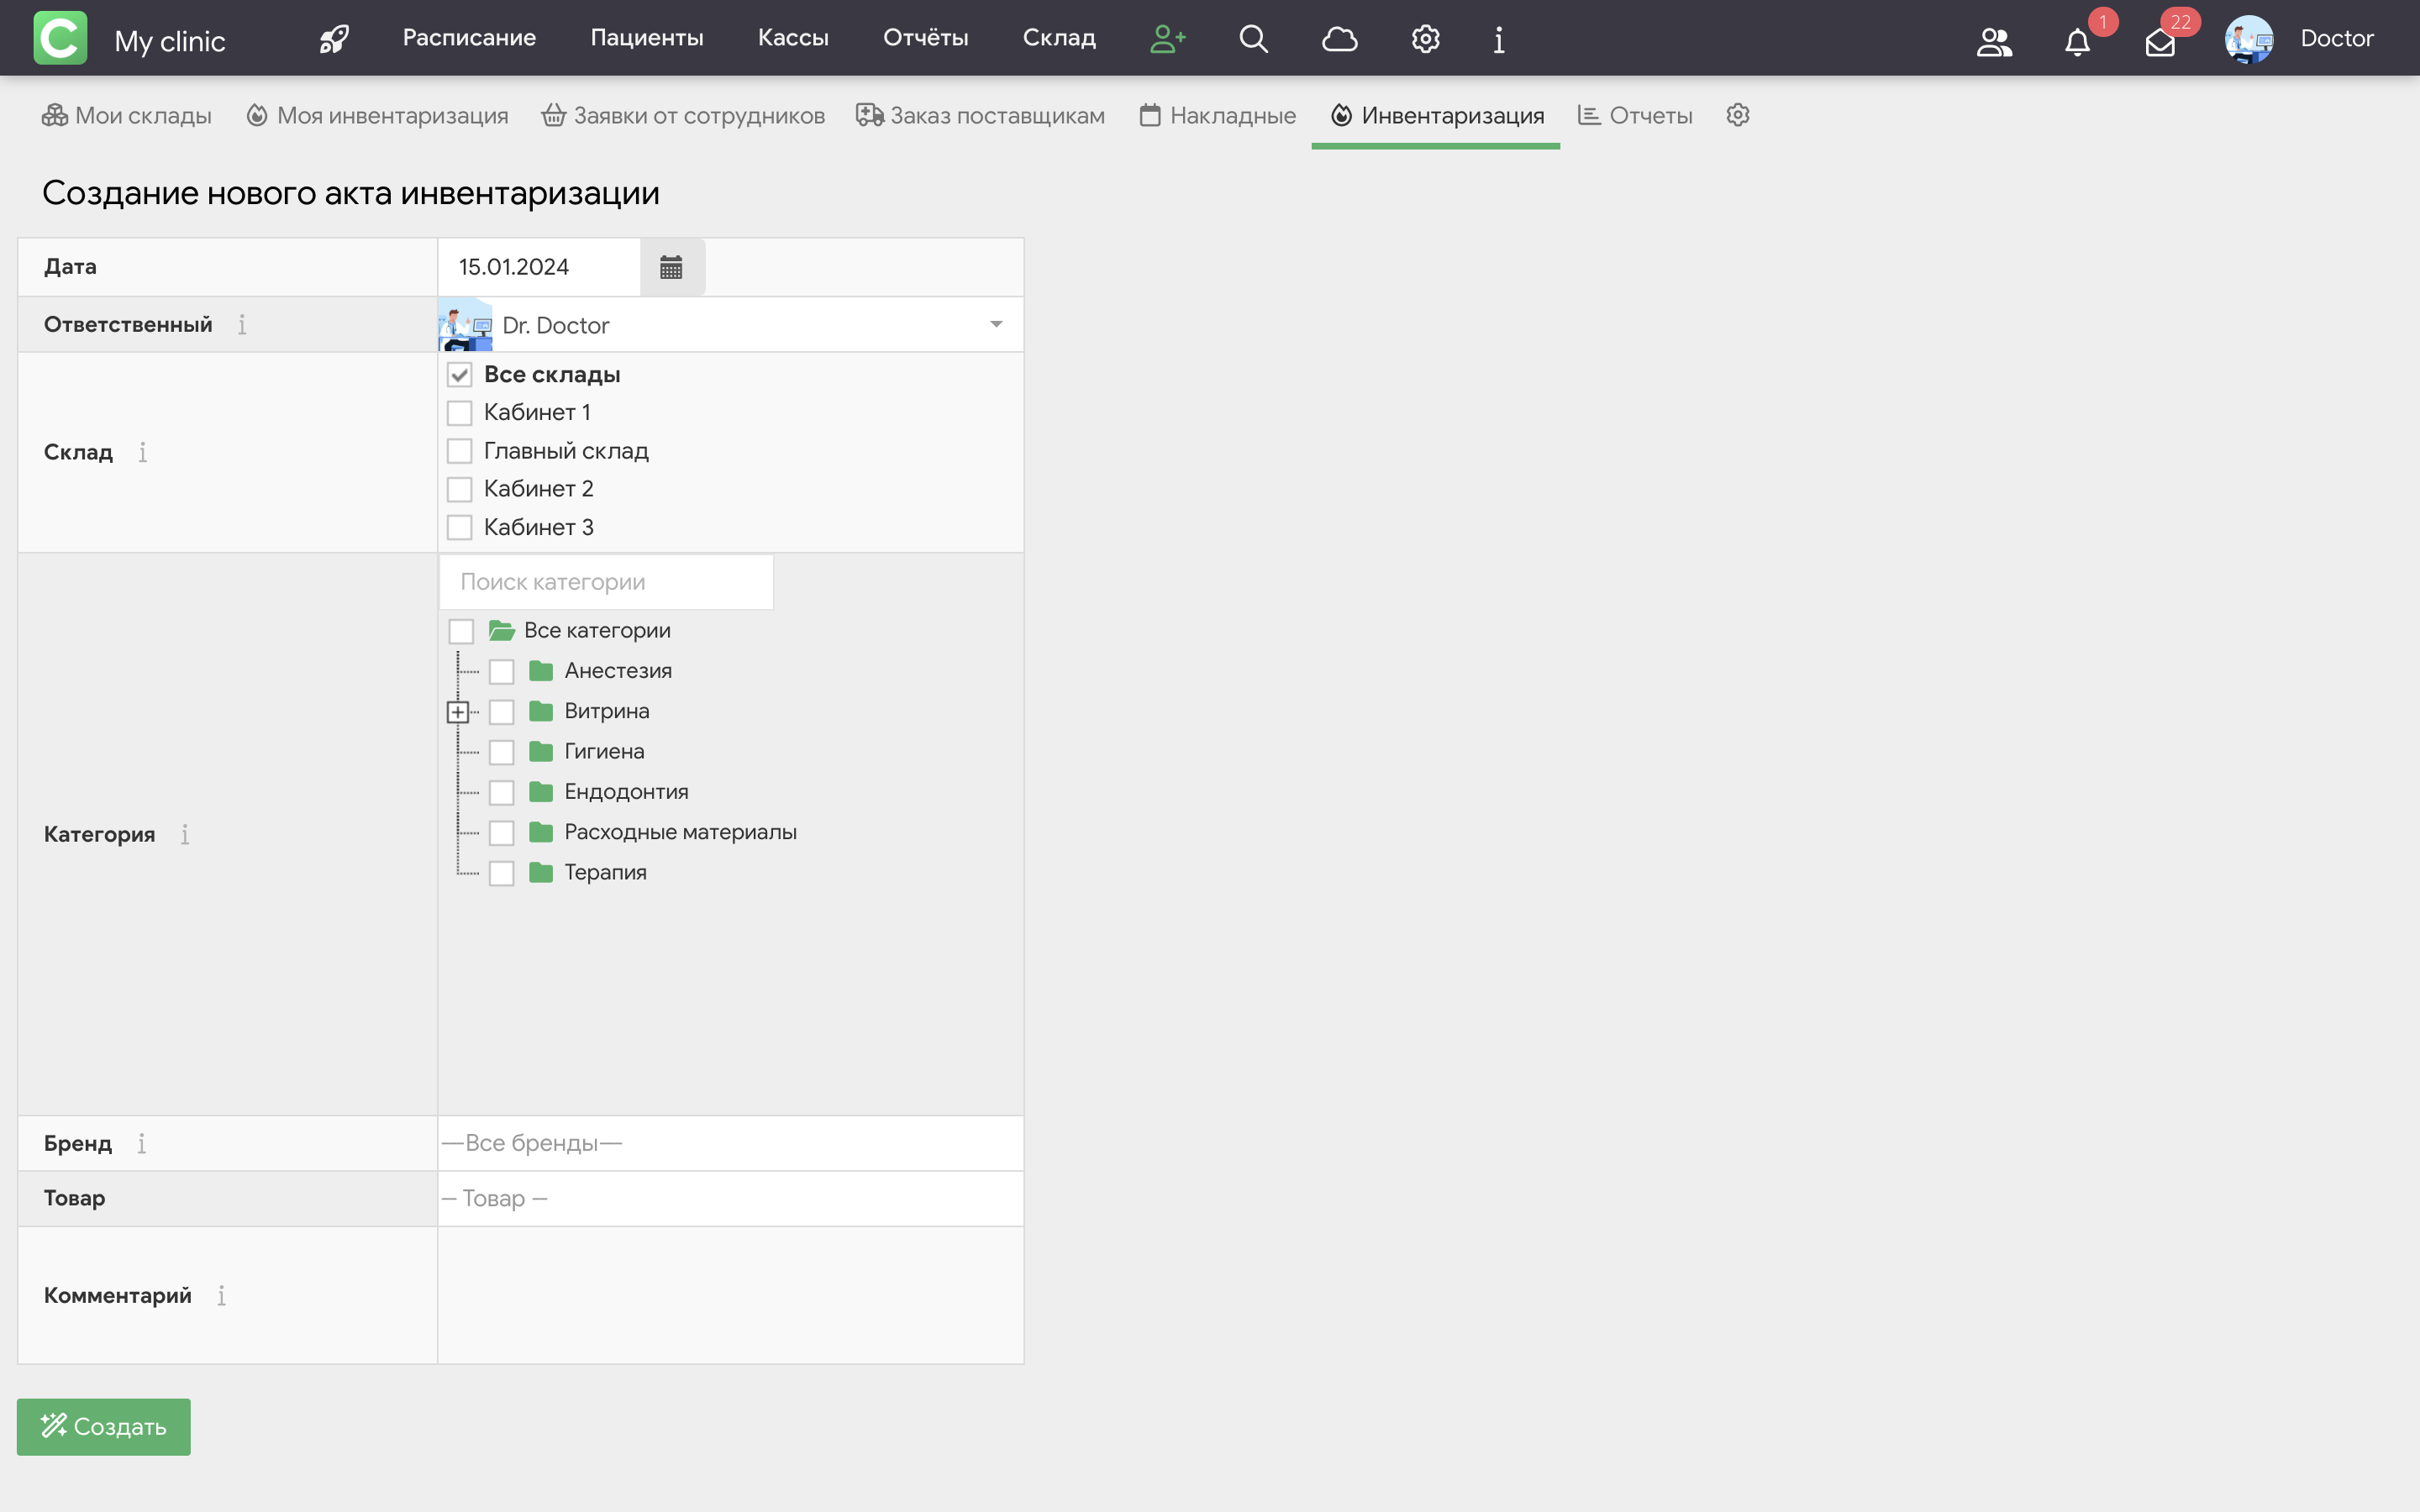Expand the Витрина category tree node

coord(458,712)
